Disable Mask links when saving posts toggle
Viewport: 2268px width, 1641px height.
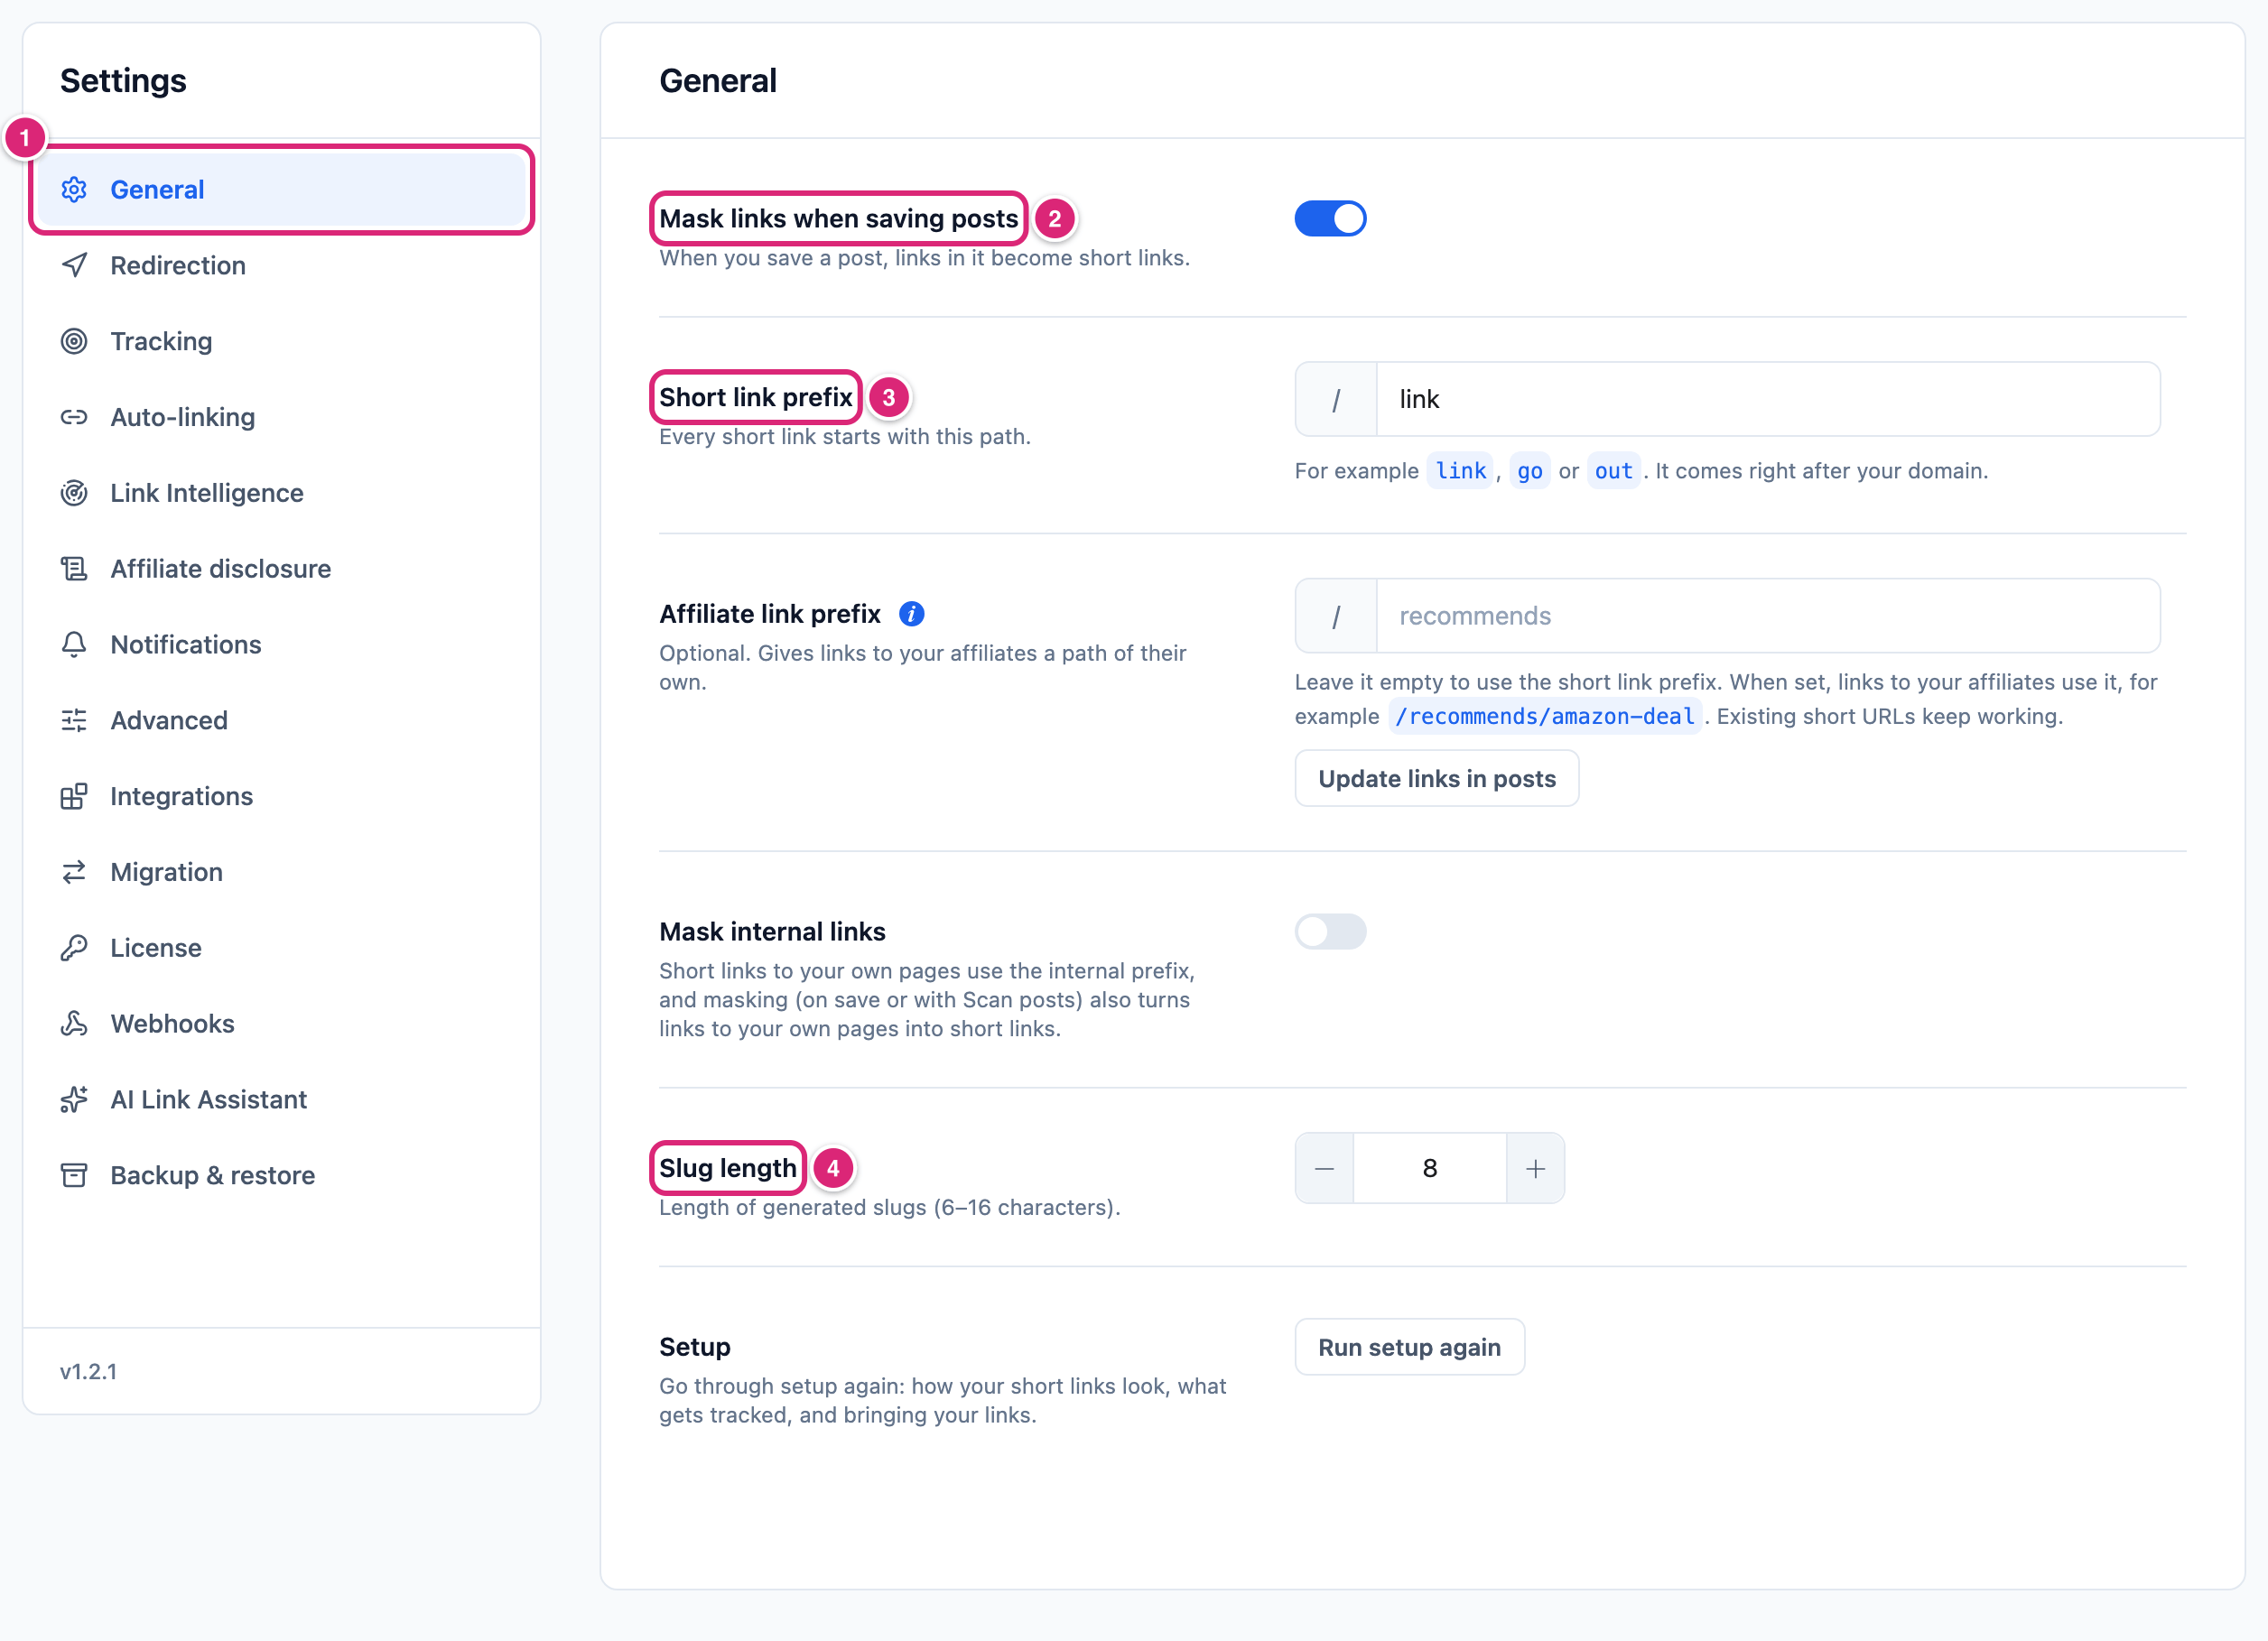1330,218
